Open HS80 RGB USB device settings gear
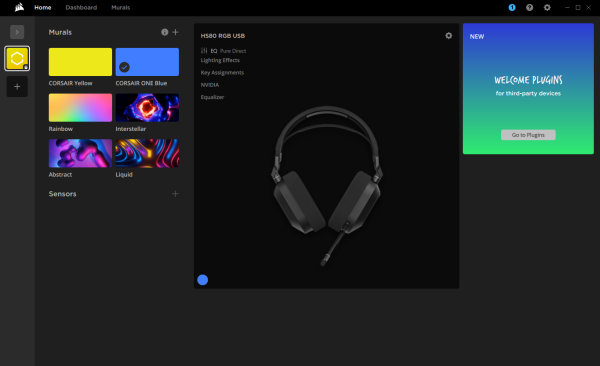The width and height of the screenshot is (600, 366). pos(448,36)
